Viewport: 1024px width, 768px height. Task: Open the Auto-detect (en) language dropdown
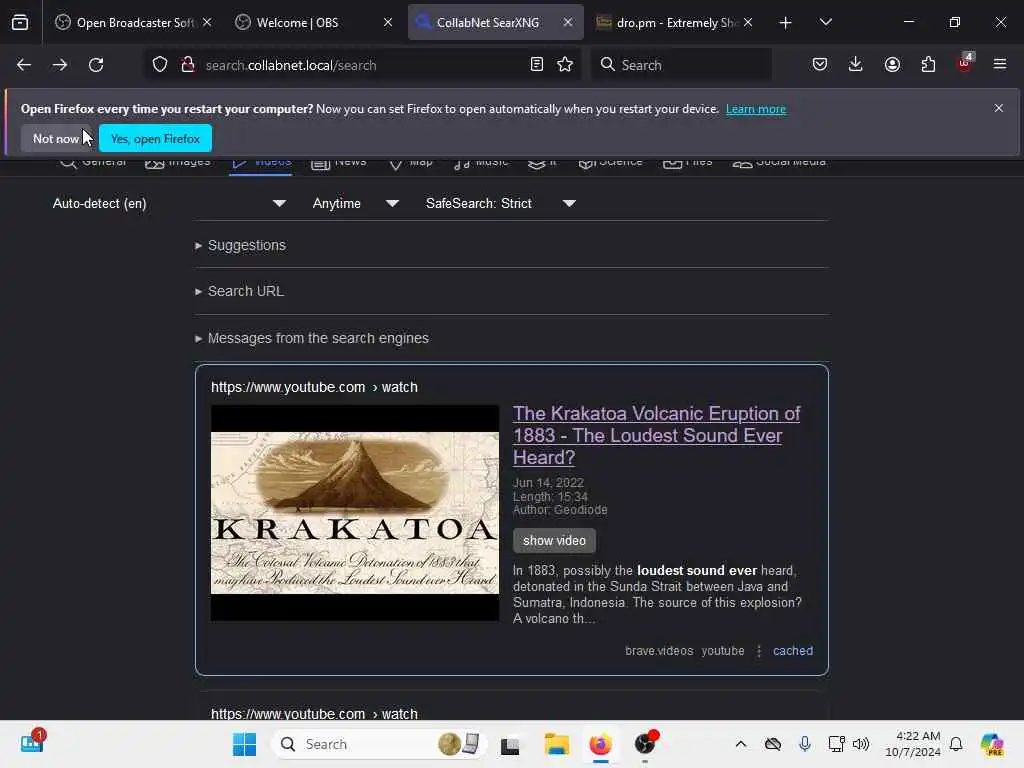click(x=169, y=203)
